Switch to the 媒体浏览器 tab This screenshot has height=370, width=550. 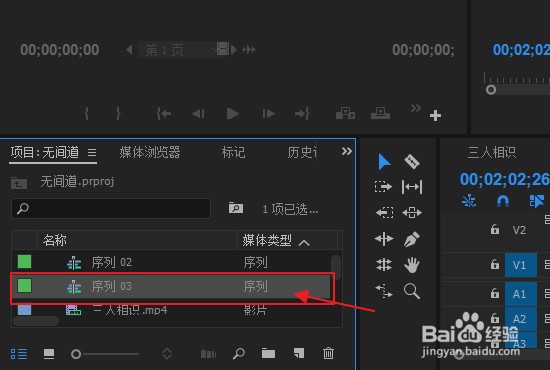(x=150, y=153)
